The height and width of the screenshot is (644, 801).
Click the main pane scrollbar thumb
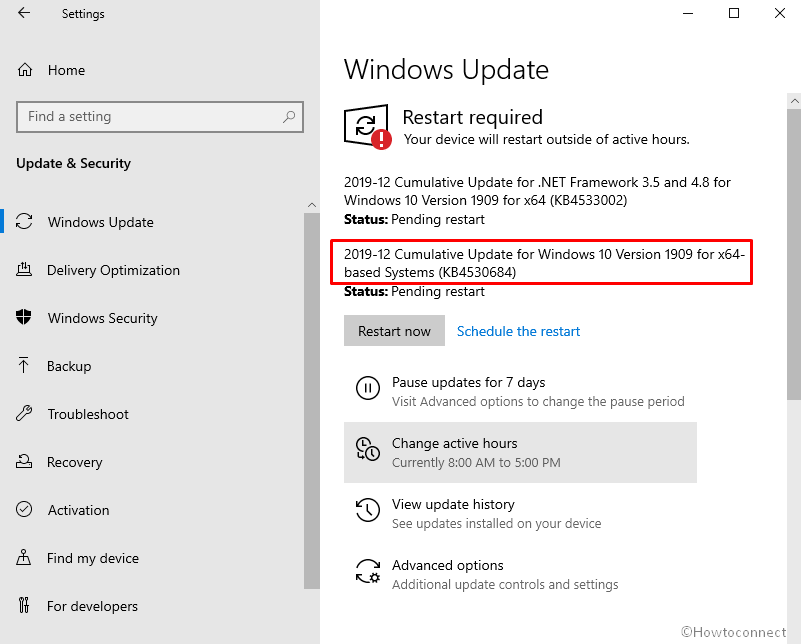(794, 254)
